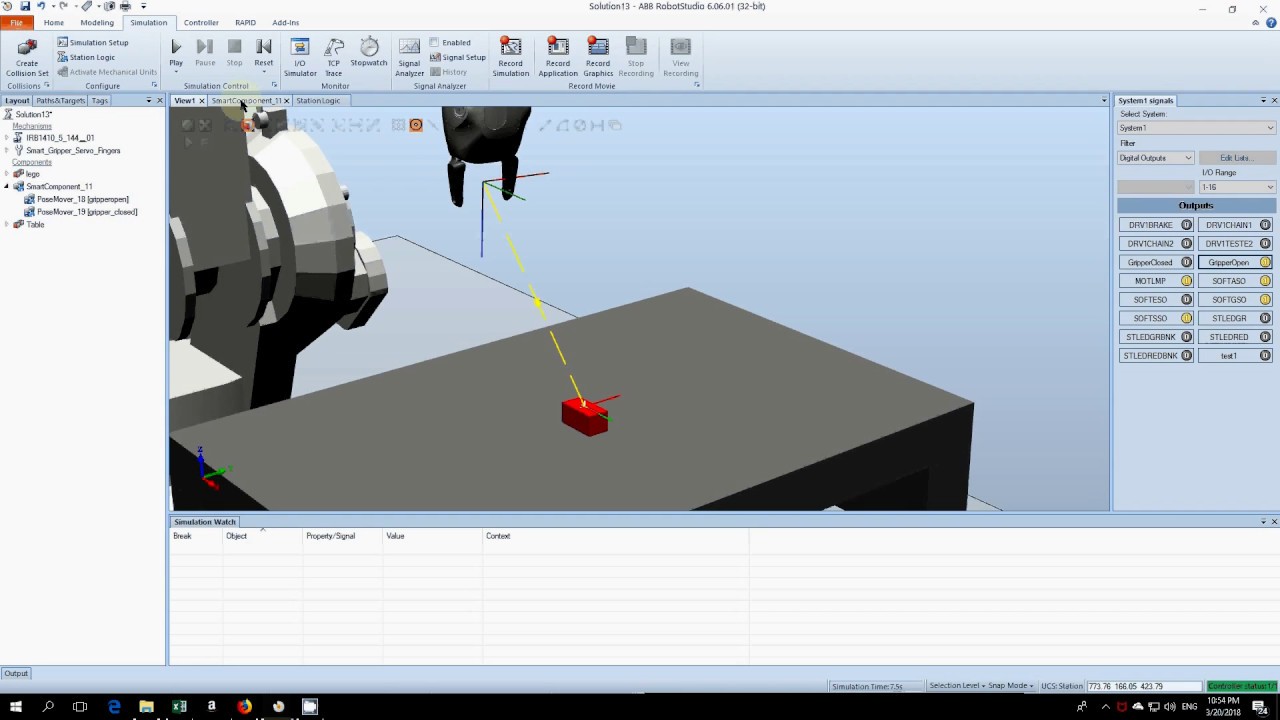Open Excel from the Windows taskbar
This screenshot has height=720, width=1280.
pos(179,706)
